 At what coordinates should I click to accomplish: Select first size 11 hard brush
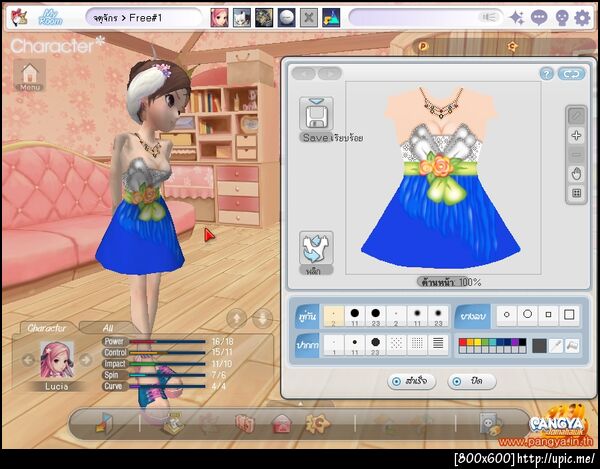[355, 316]
